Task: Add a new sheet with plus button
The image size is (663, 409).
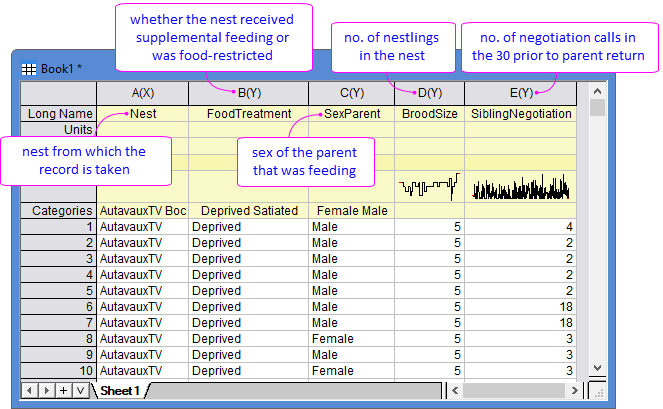Action: click(63, 390)
